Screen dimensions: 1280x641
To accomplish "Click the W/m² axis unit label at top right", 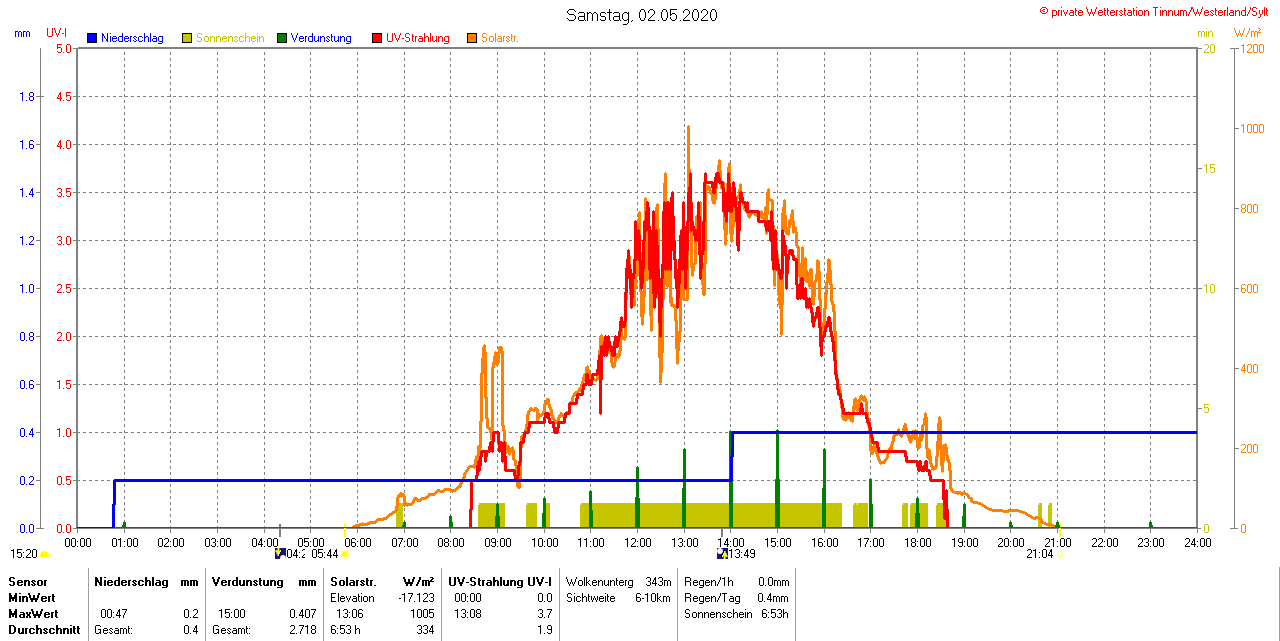I will coord(1247,33).
